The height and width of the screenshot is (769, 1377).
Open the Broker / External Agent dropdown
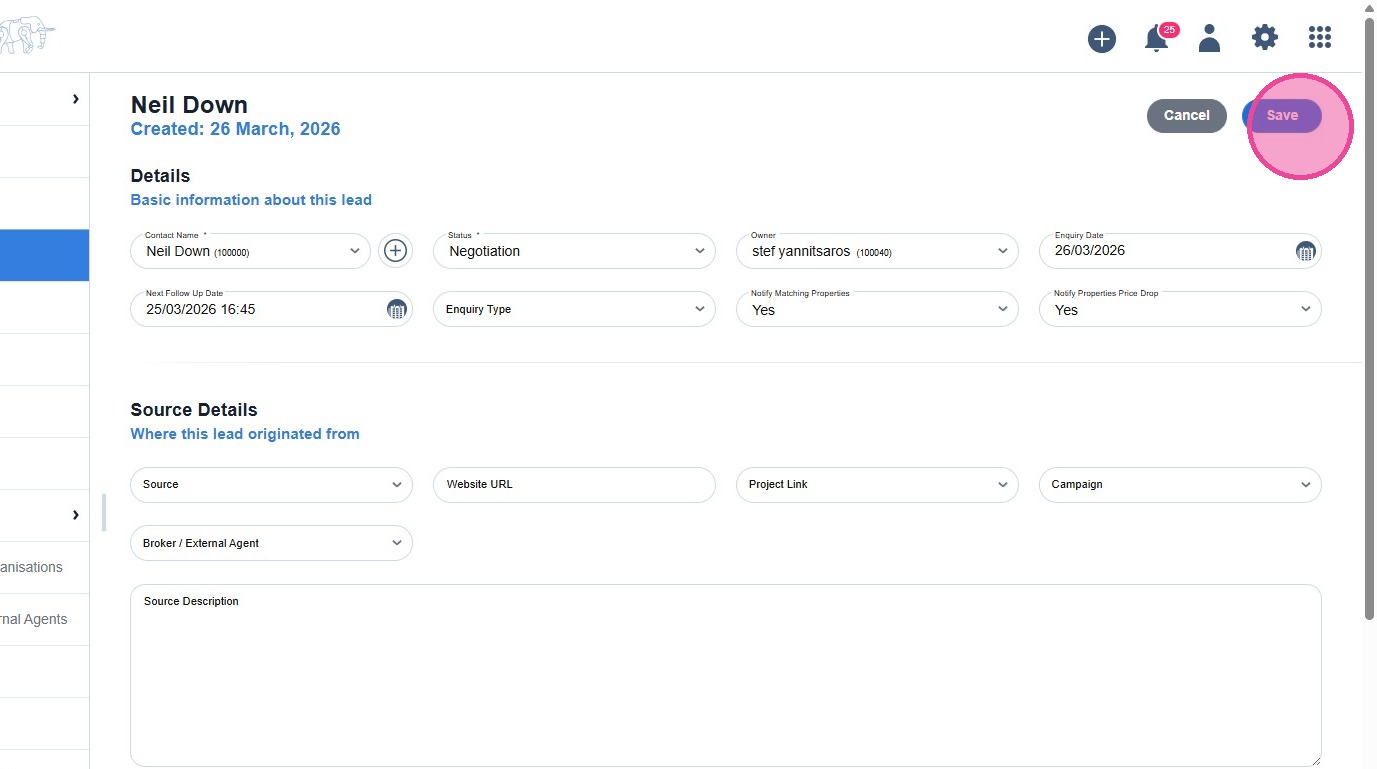(x=271, y=543)
